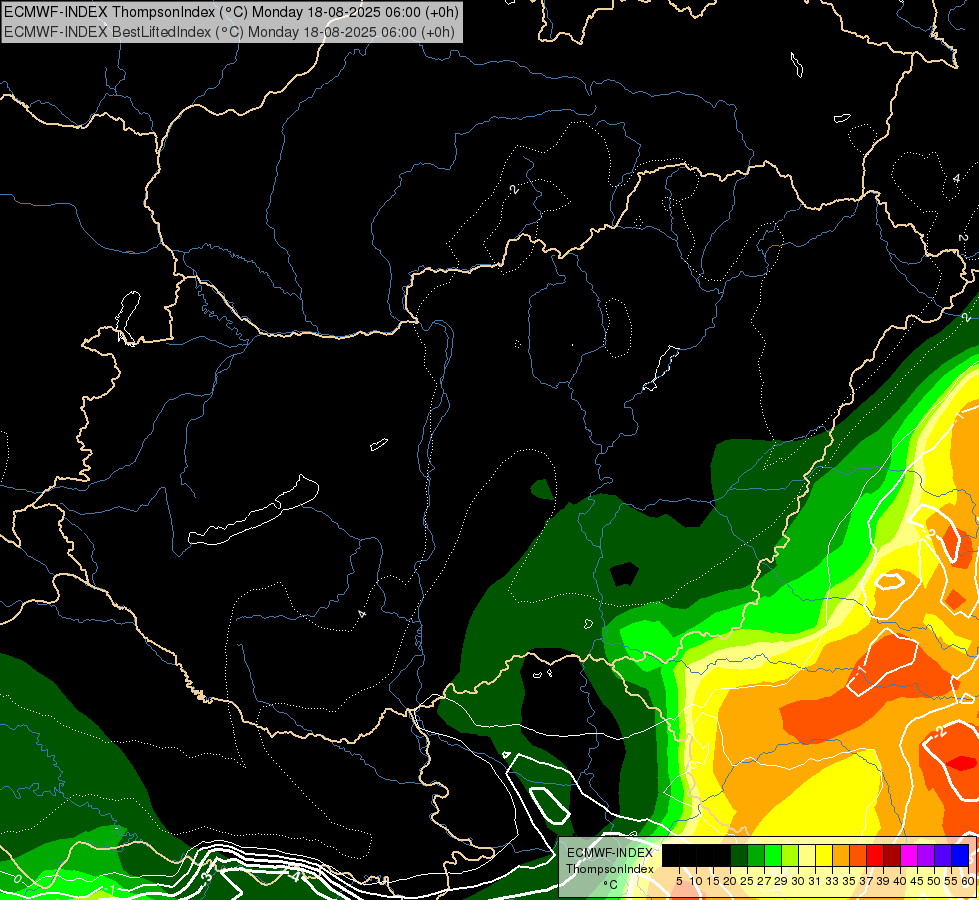979x900 pixels.
Task: Pick the purple 45–50 legend swatch
Action: 927,855
